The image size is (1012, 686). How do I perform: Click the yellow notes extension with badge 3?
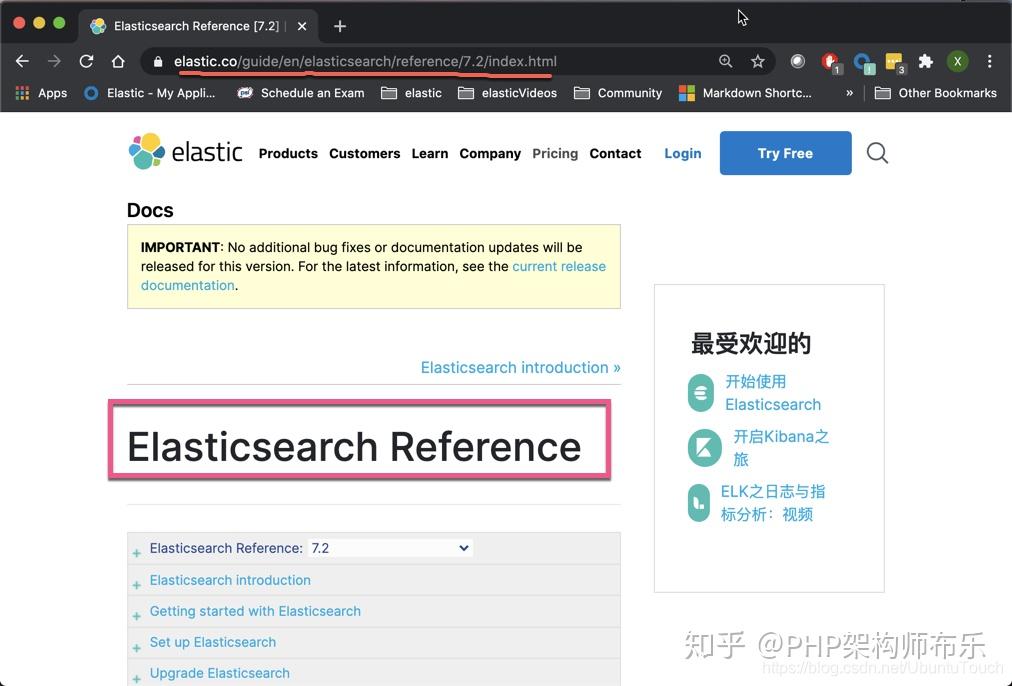[893, 61]
